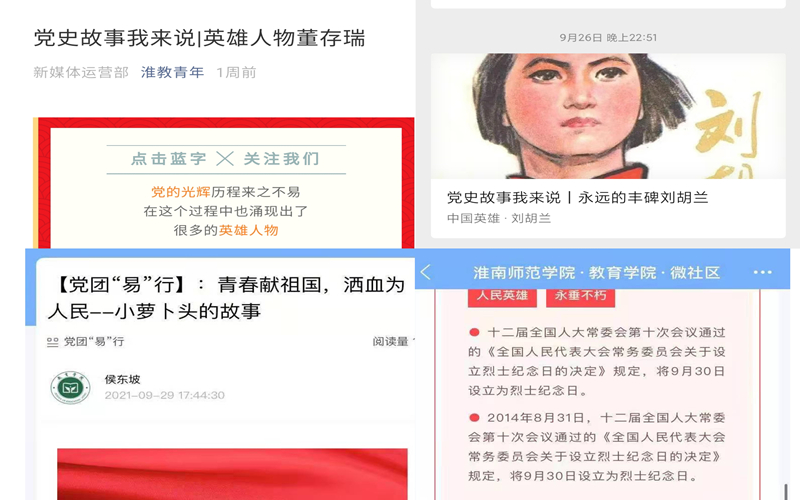
Task: Select author name 侯东坡
Action: 122,380
